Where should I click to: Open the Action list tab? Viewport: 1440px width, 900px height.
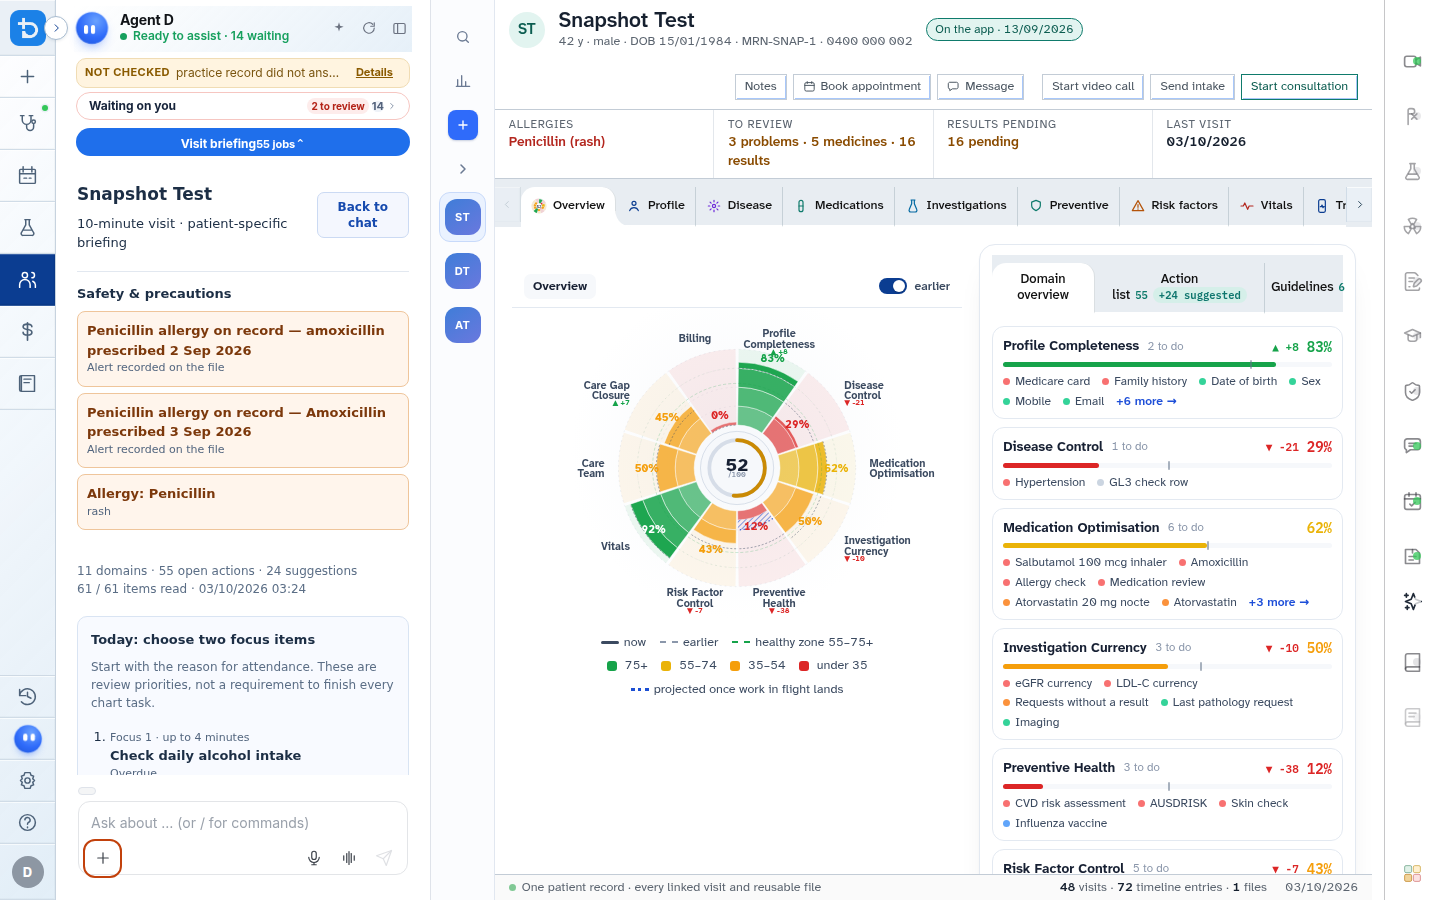tap(1179, 287)
